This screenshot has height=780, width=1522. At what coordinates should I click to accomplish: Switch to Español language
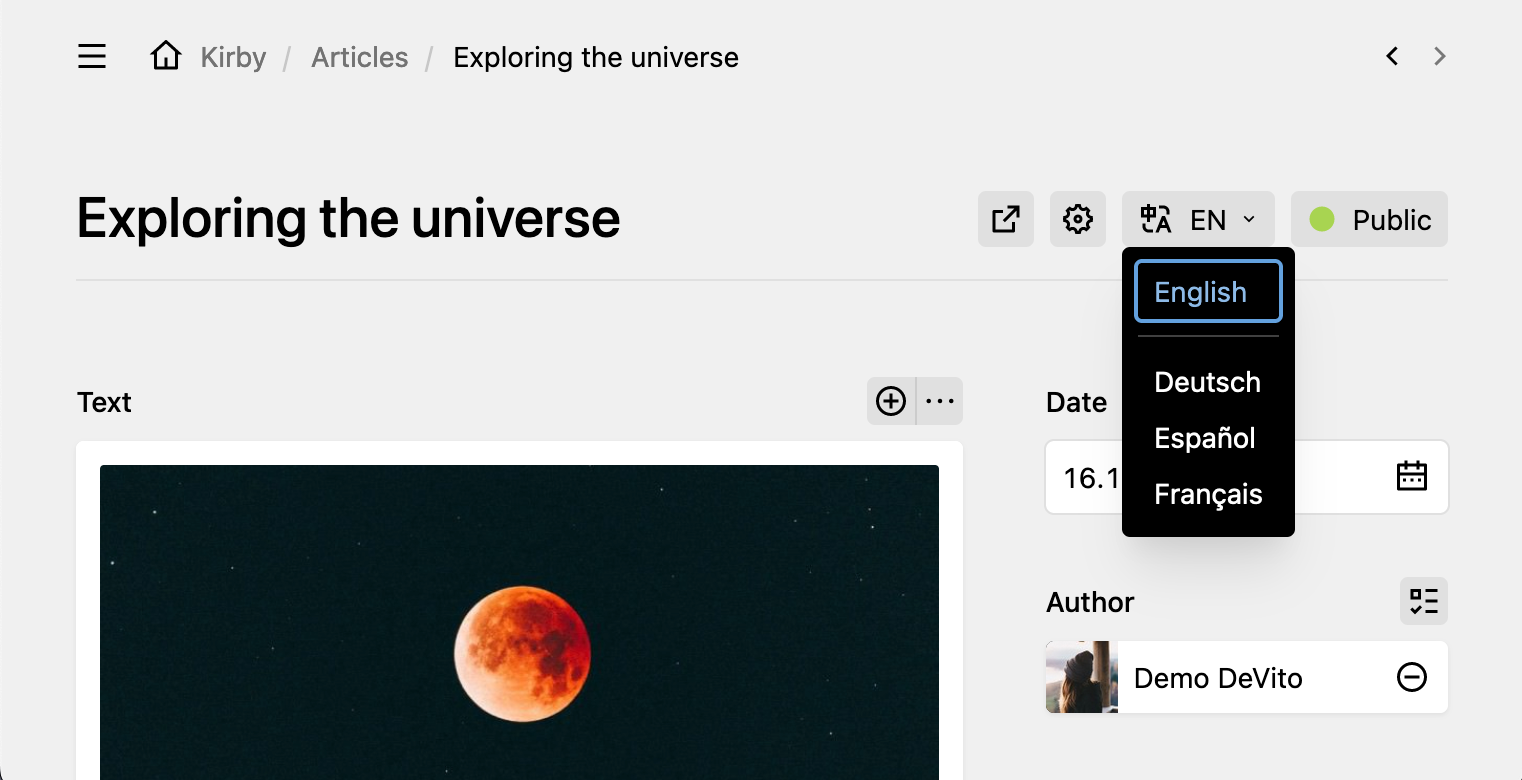tap(1208, 438)
